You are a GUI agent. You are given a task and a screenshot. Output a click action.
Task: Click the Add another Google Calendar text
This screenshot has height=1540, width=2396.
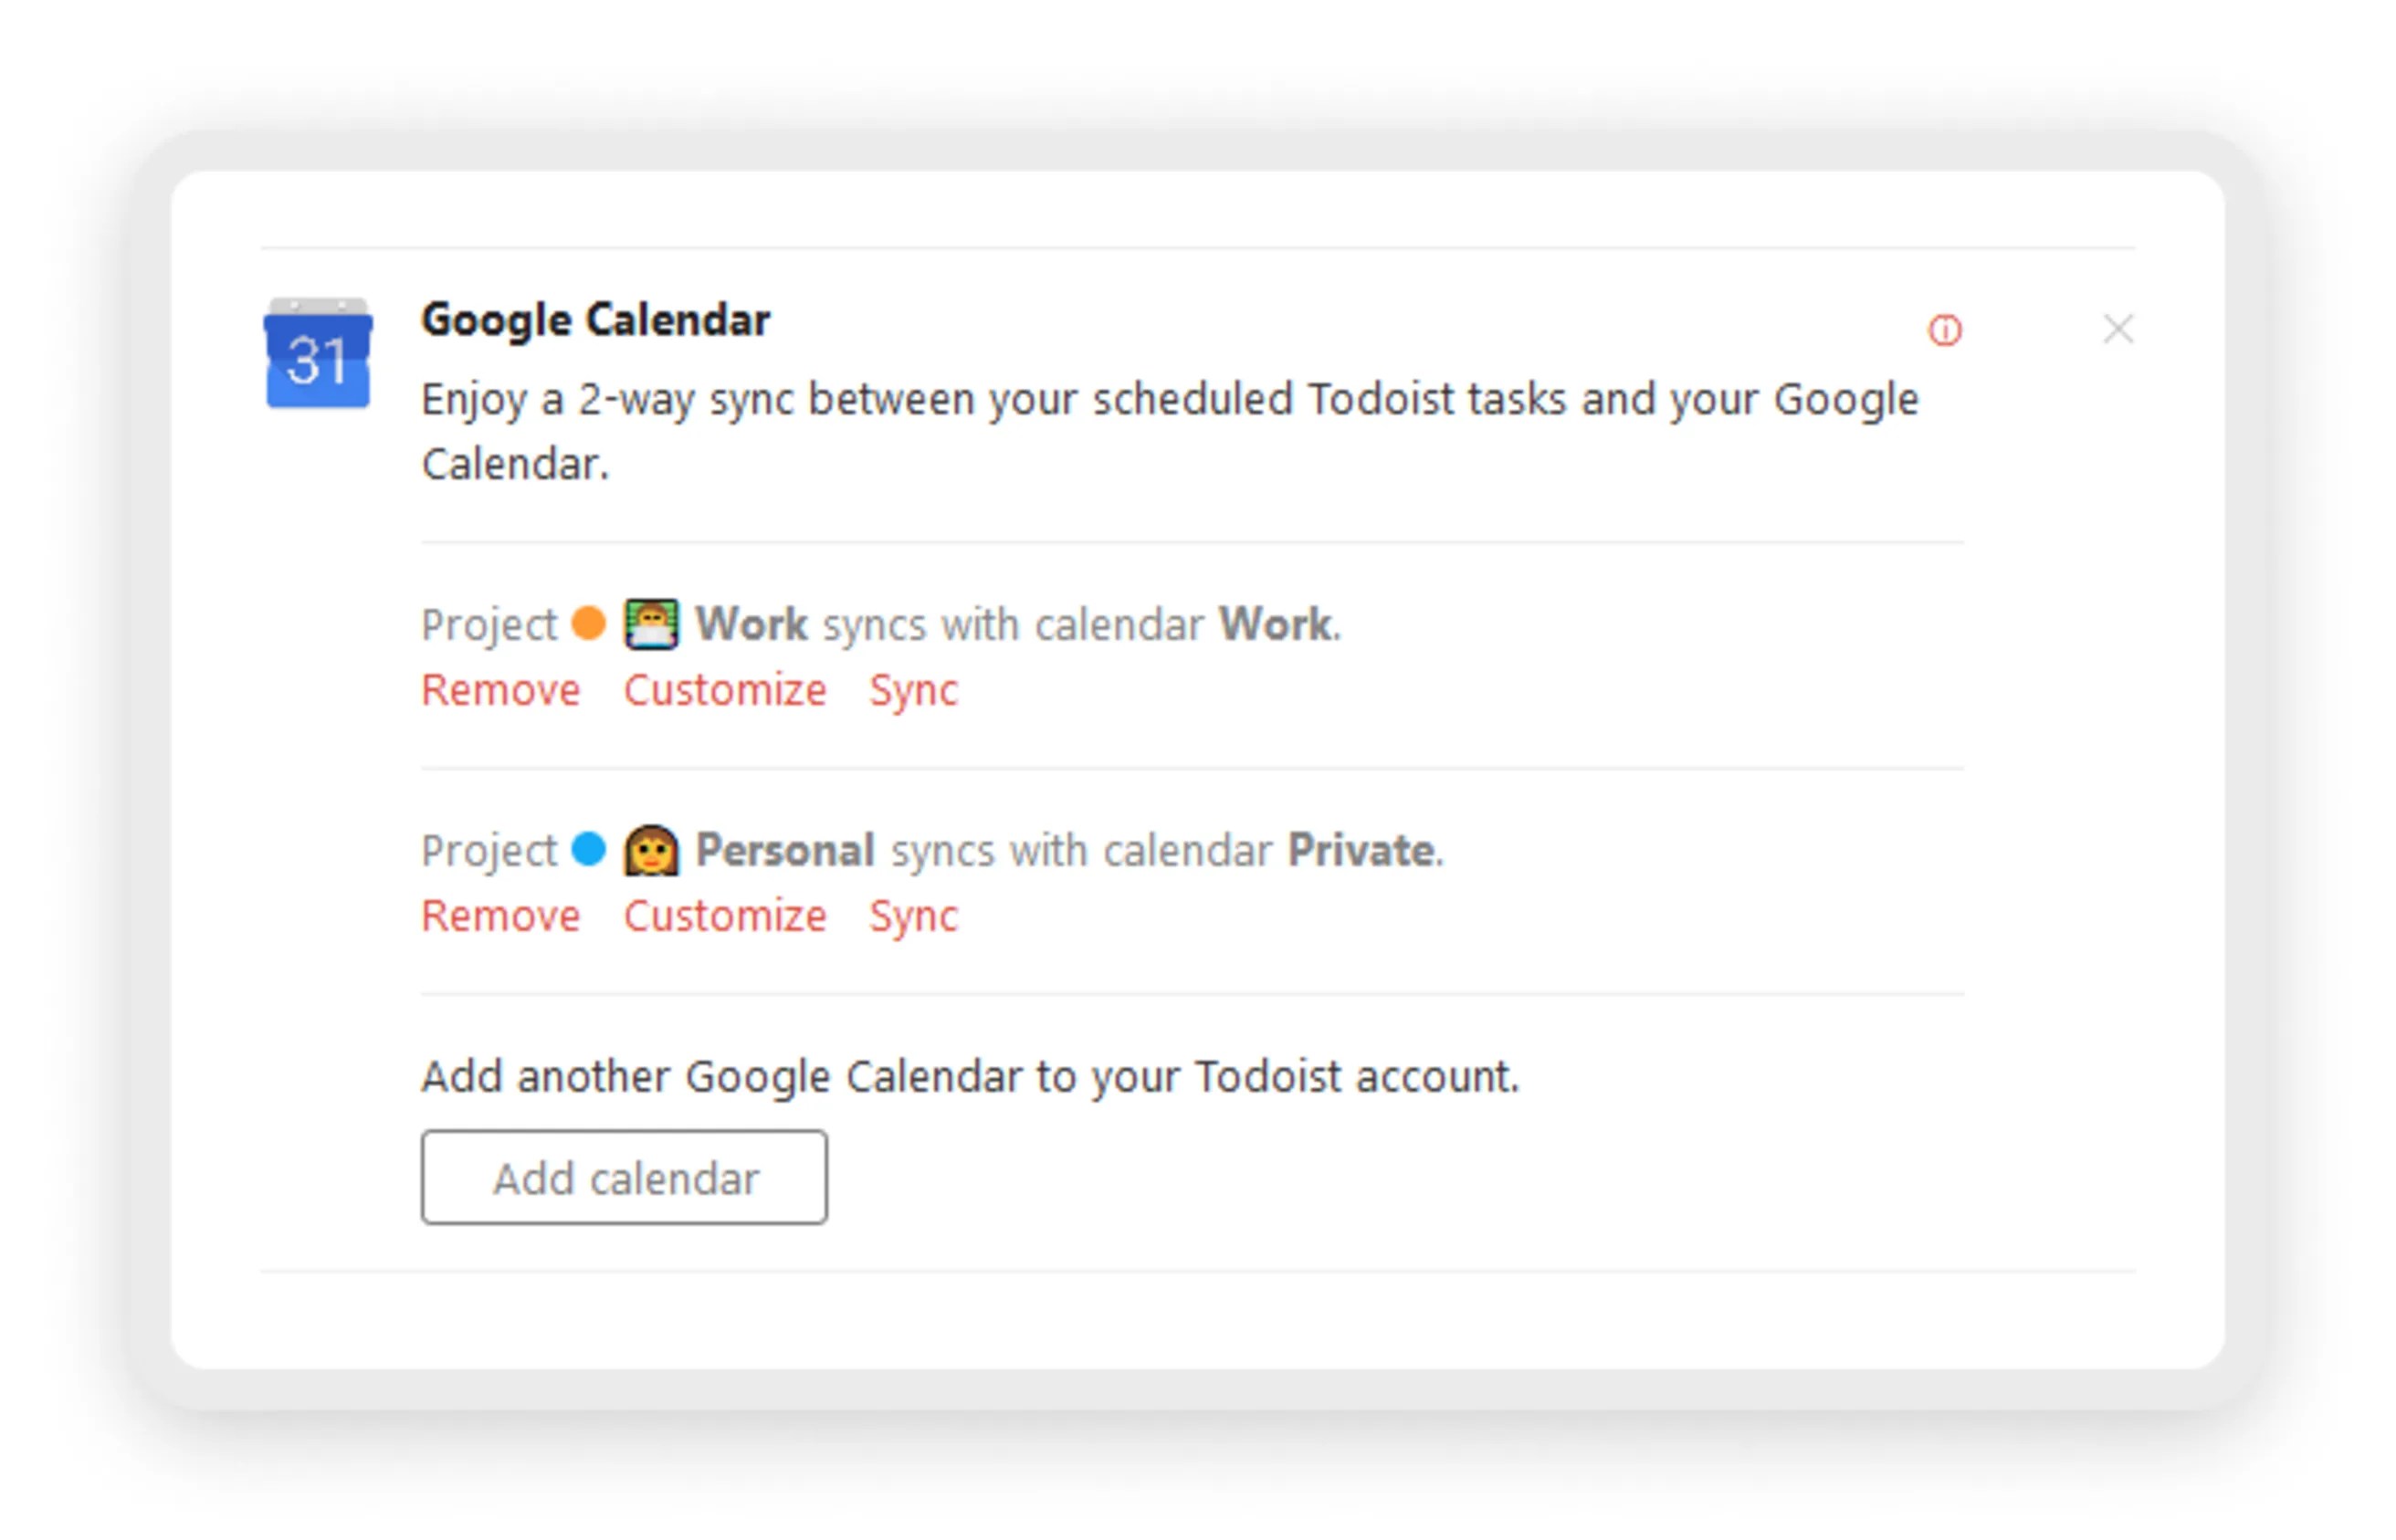tap(969, 1077)
